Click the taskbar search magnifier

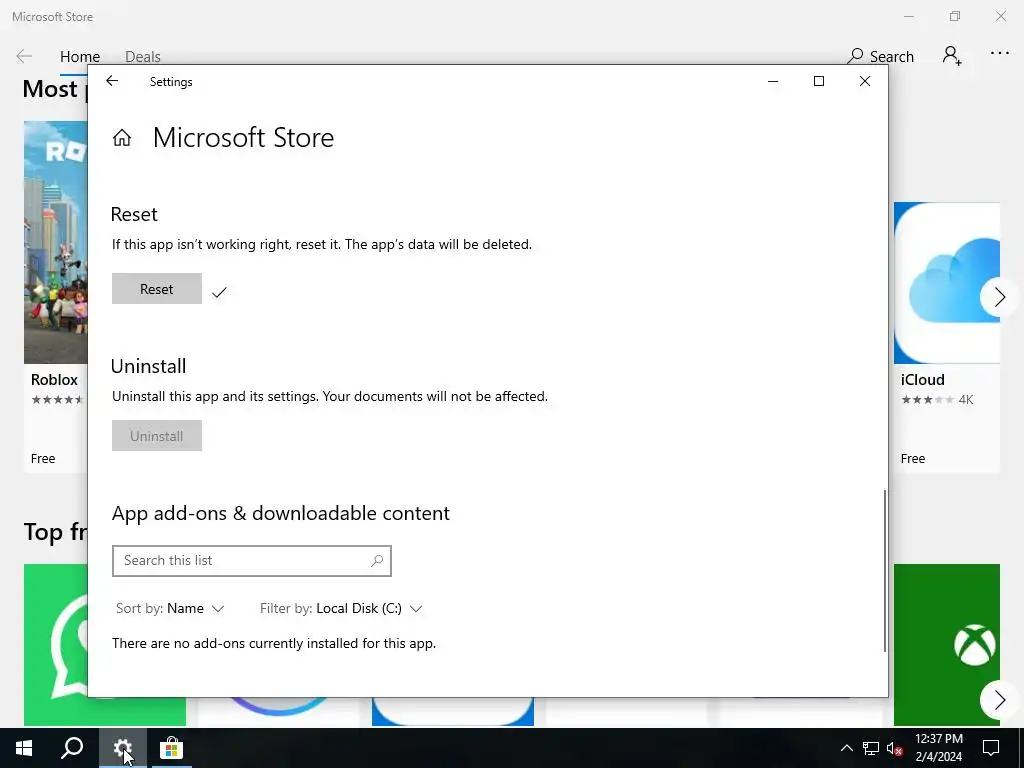pos(72,748)
